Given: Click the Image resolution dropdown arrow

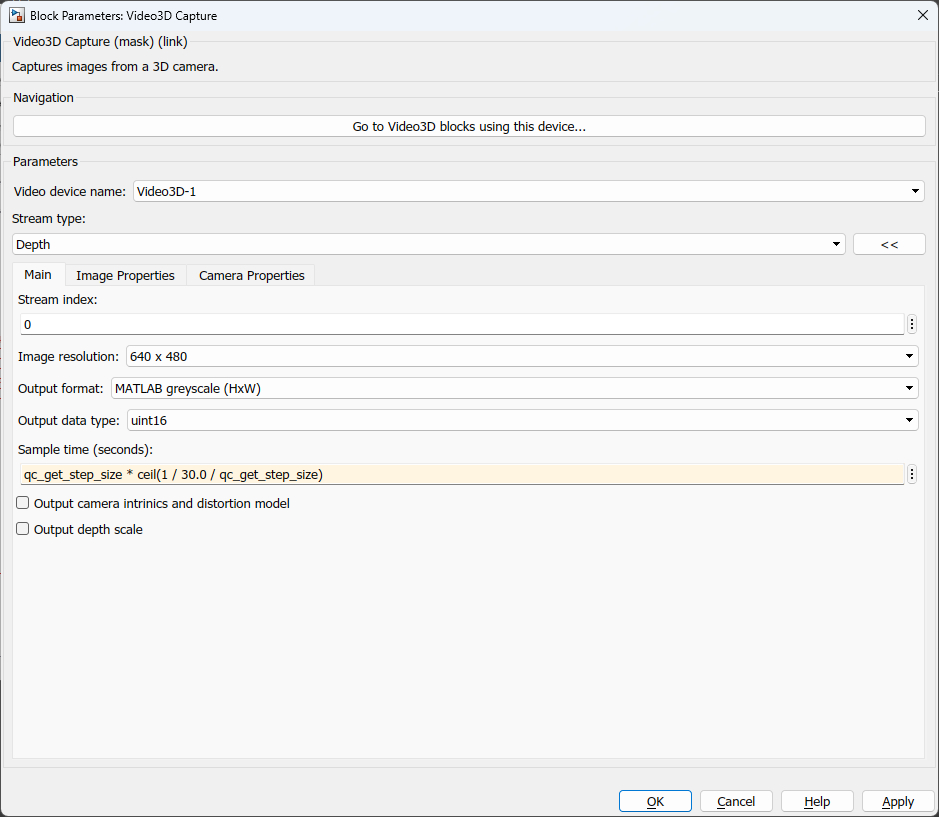Looking at the screenshot, I should (909, 355).
